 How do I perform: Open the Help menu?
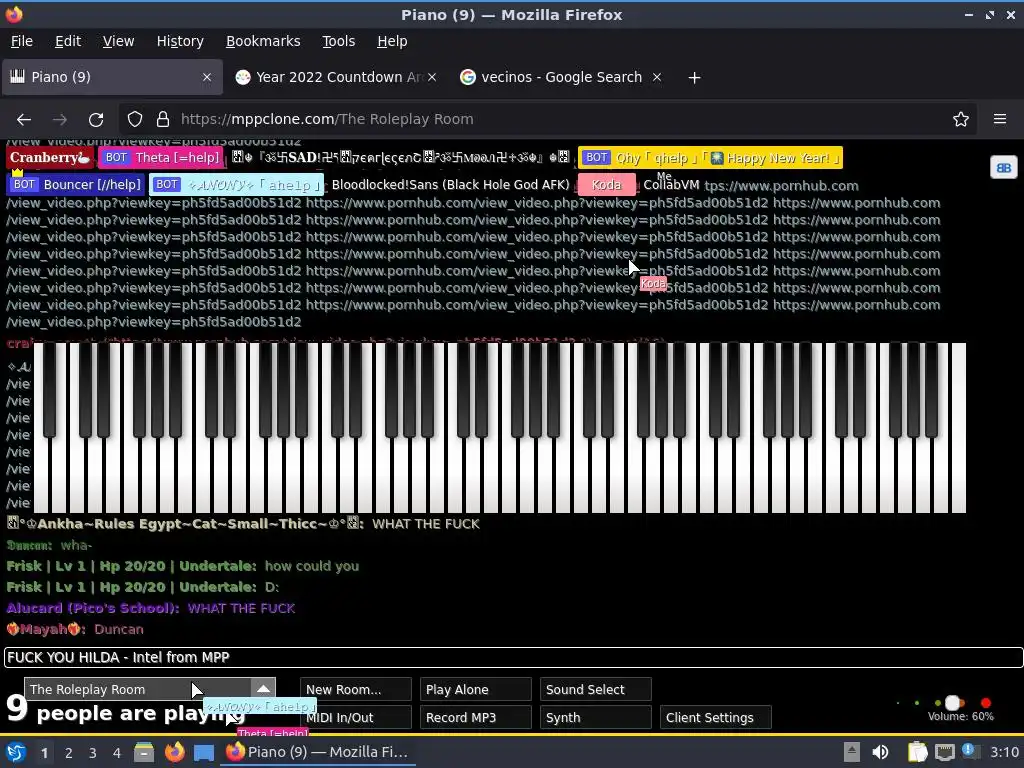(x=392, y=41)
